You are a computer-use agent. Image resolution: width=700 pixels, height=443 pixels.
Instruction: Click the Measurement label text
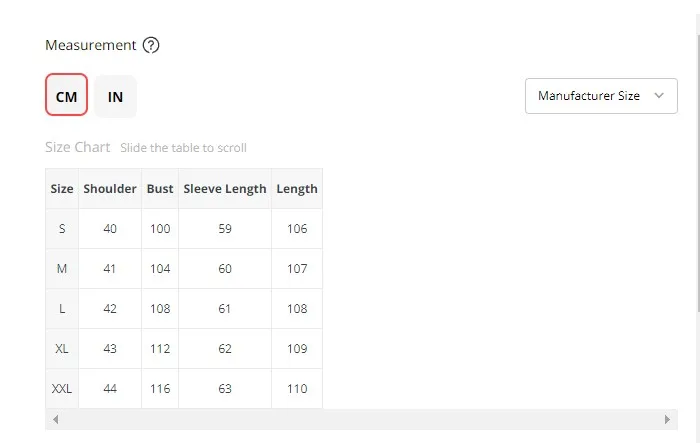[x=91, y=45]
